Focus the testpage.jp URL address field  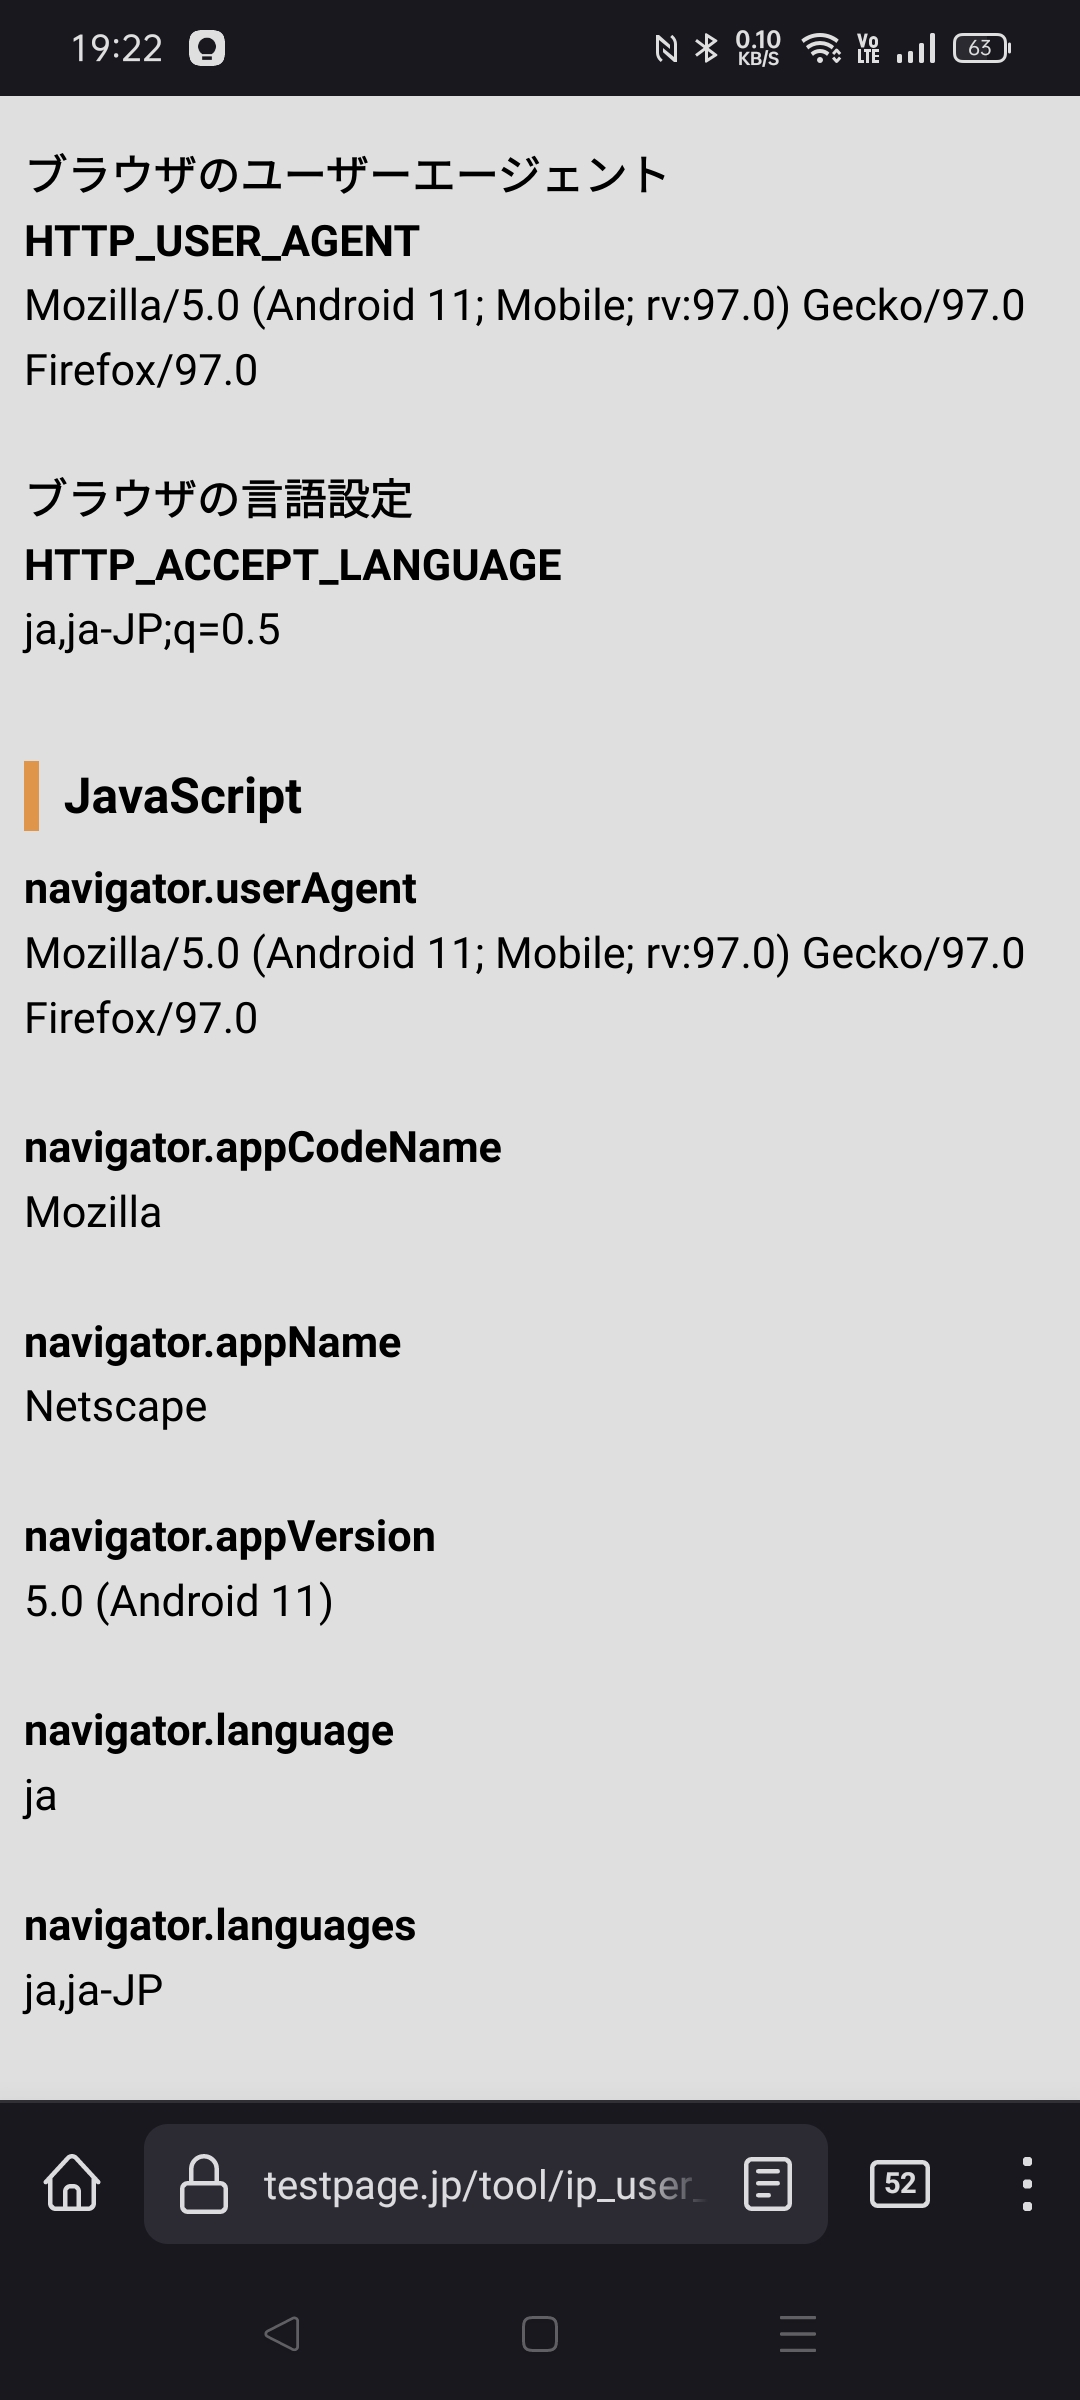pos(478,2186)
